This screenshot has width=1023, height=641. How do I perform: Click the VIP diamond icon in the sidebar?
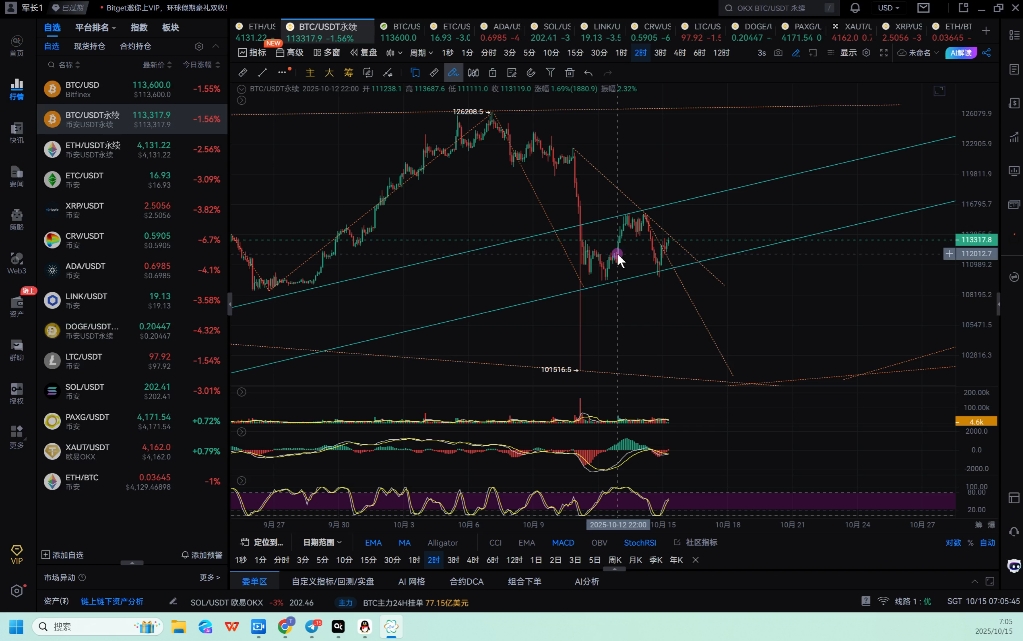click(16, 554)
